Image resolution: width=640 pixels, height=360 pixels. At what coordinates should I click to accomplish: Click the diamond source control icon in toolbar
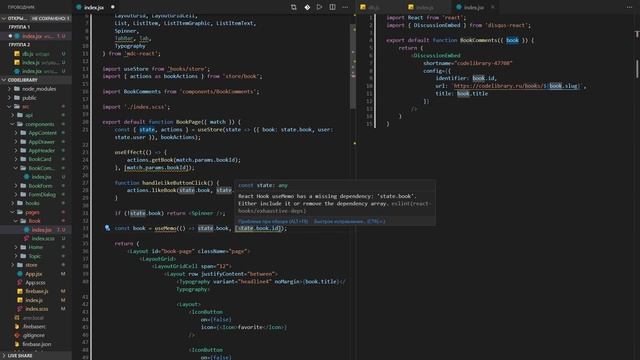(307, 7)
